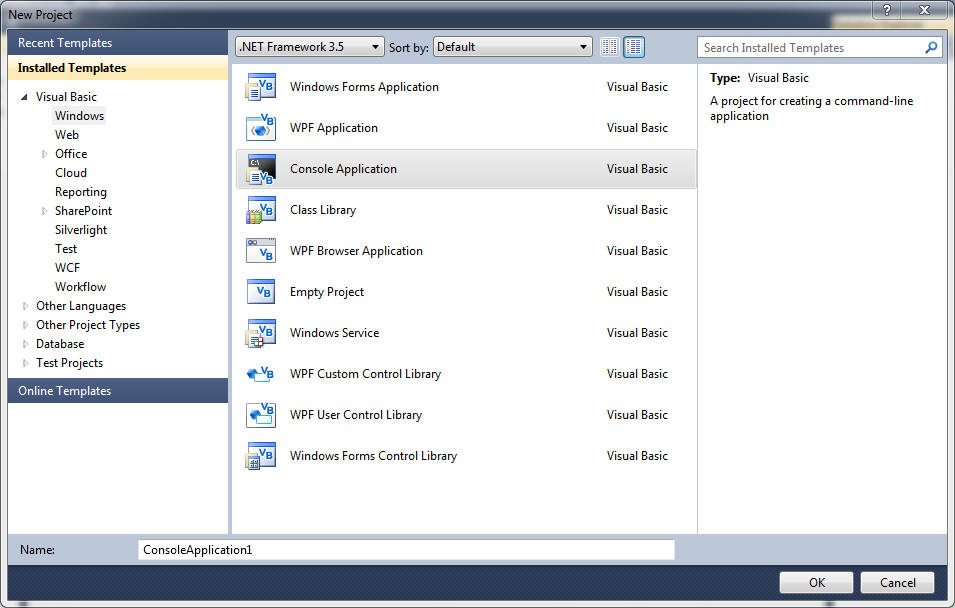
Task: Click the 'WPF User Control Library' name
Action: point(356,415)
